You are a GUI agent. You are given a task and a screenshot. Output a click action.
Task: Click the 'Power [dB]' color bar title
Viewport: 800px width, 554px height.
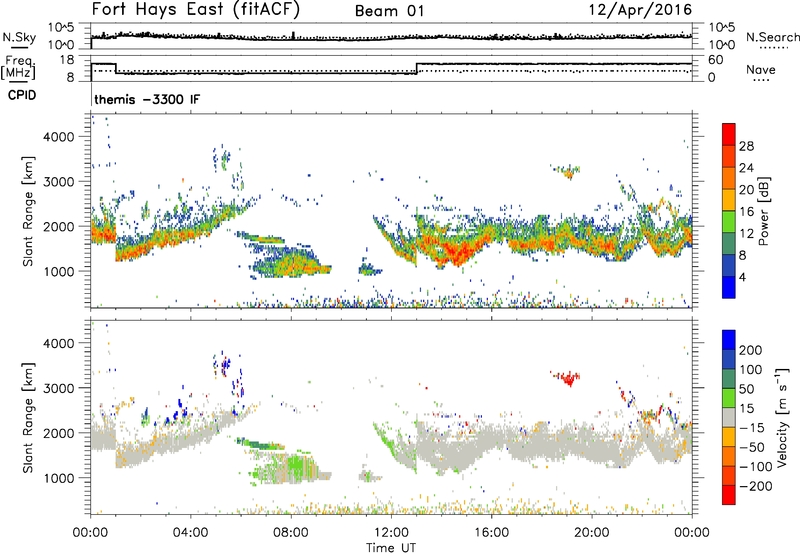click(763, 211)
